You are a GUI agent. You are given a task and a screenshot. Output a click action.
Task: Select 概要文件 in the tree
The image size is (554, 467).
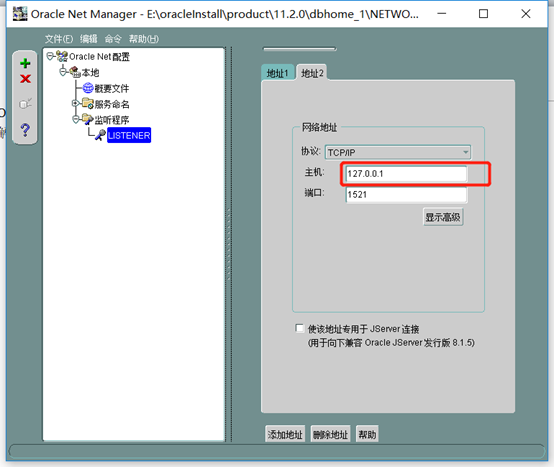tap(112, 88)
